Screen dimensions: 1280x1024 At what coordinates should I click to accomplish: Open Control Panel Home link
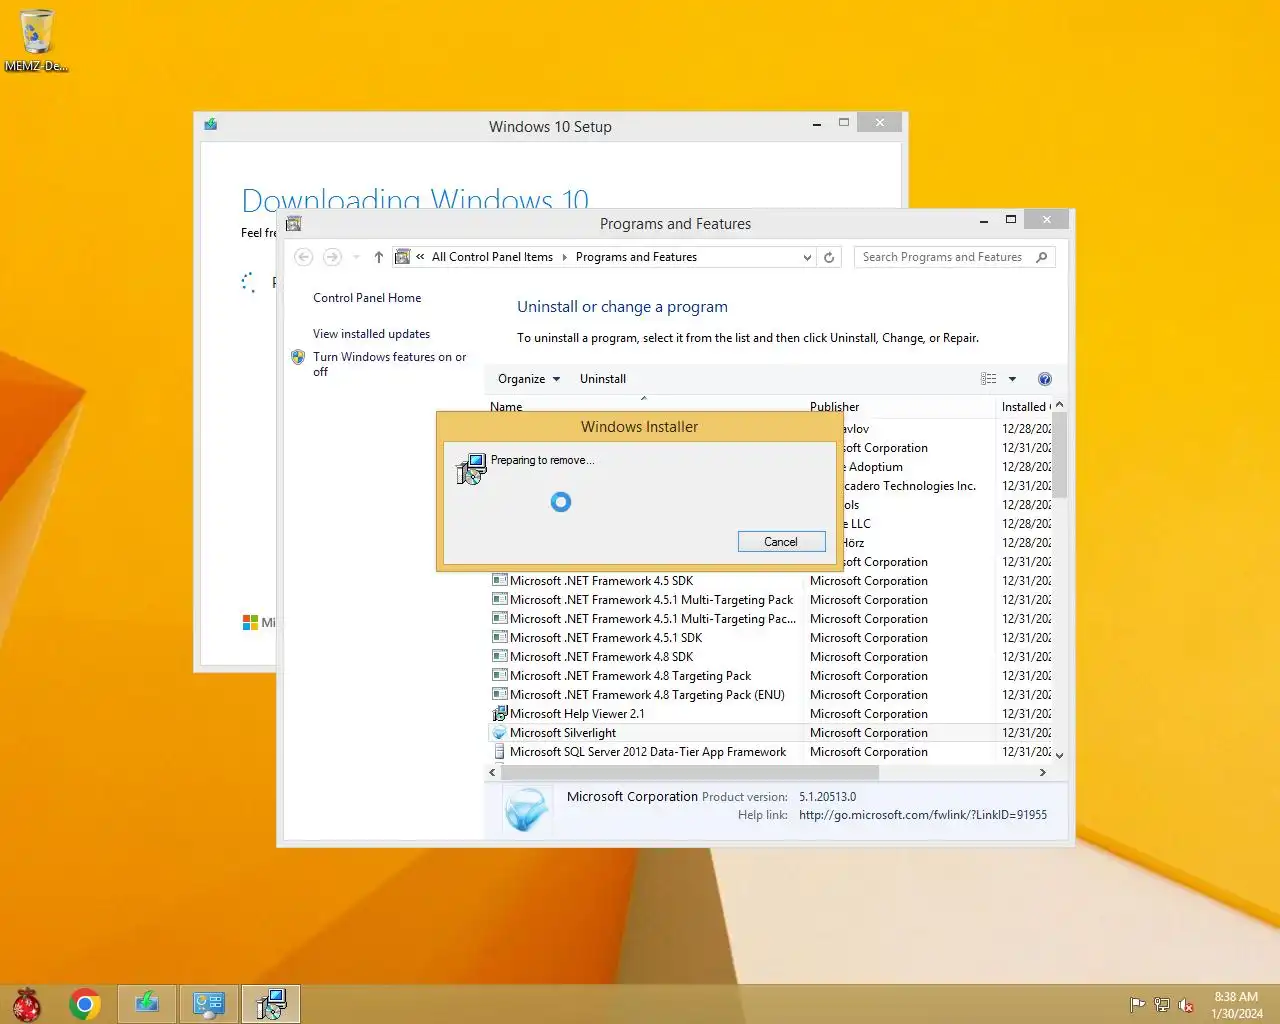(367, 298)
